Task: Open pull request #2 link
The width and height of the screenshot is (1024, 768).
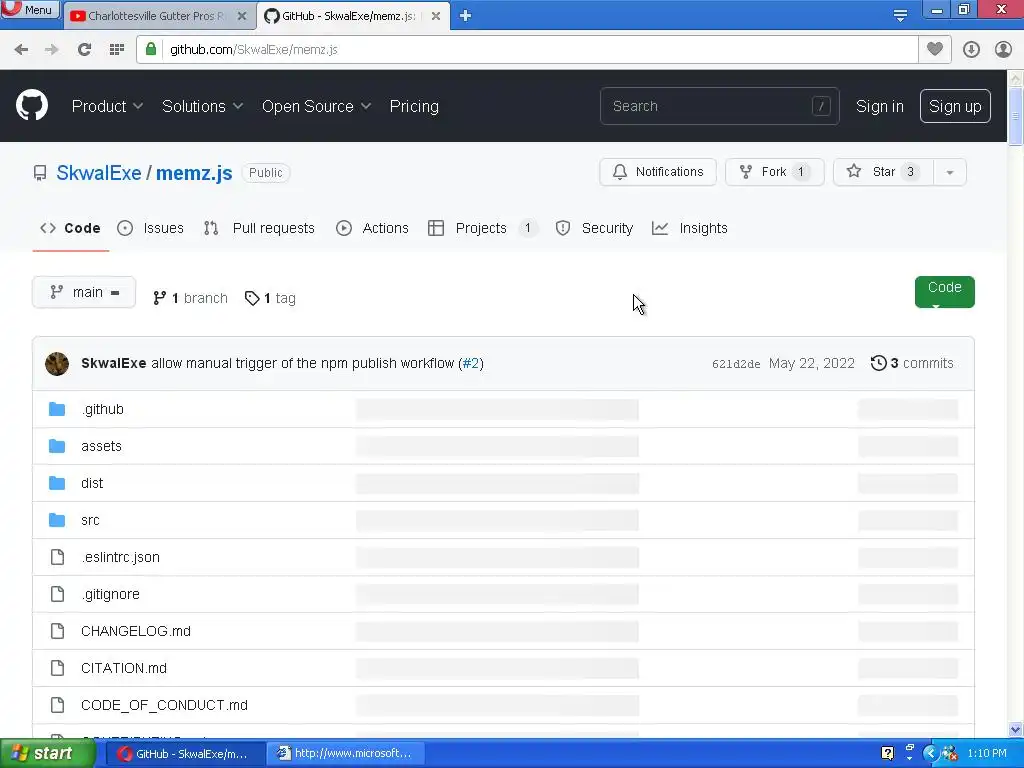Action: (x=471, y=363)
